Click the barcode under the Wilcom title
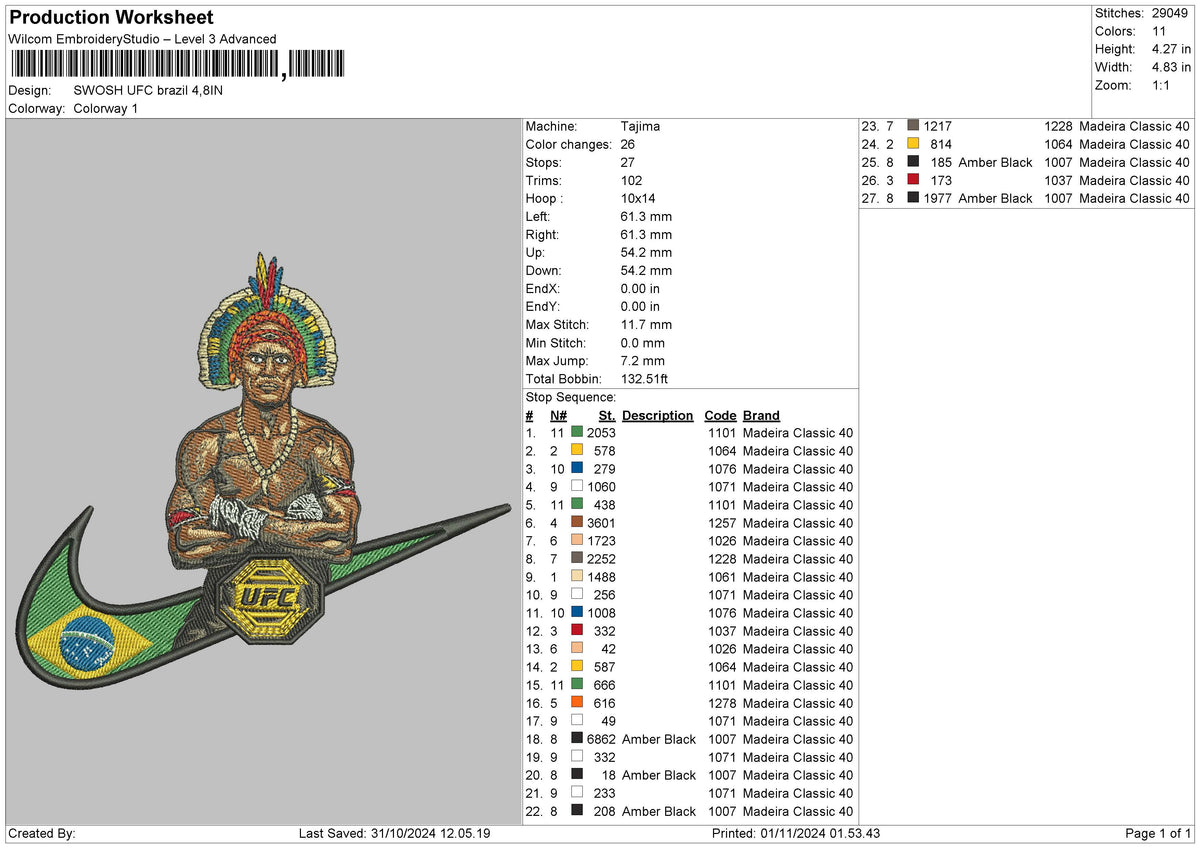 176,66
